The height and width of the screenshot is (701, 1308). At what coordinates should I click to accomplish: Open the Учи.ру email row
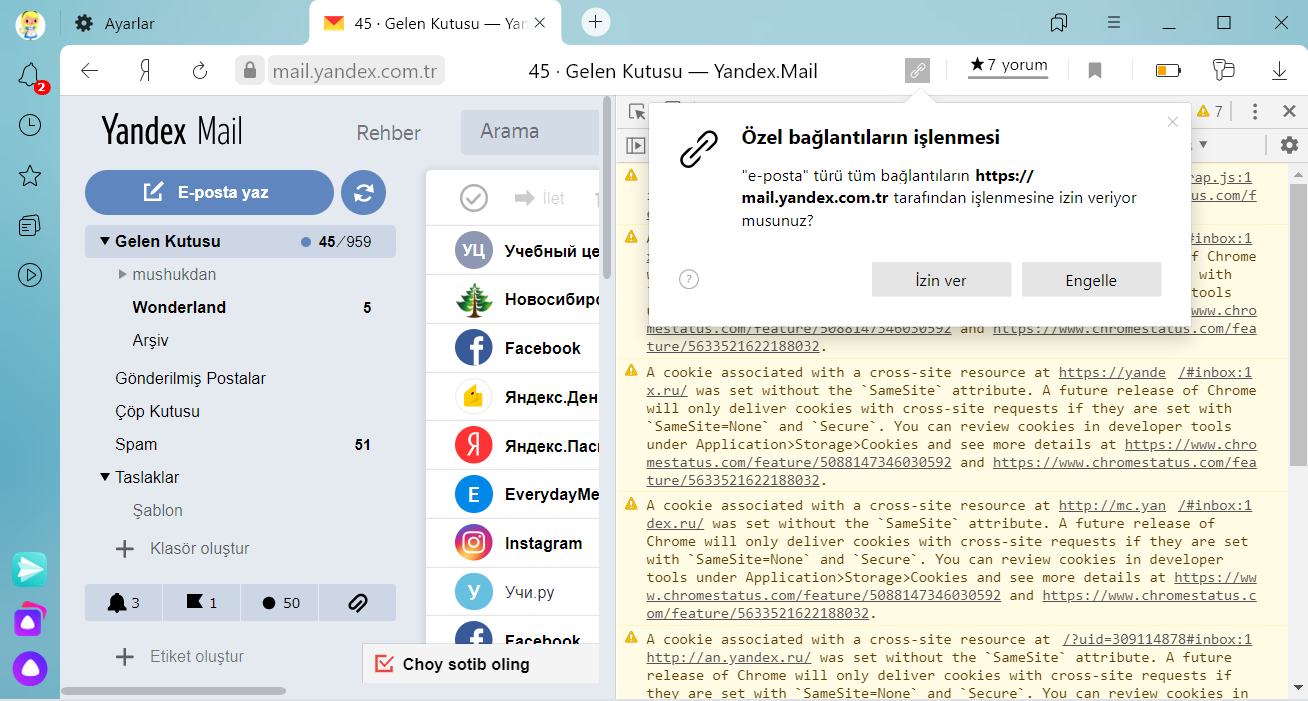pyautogui.click(x=513, y=592)
